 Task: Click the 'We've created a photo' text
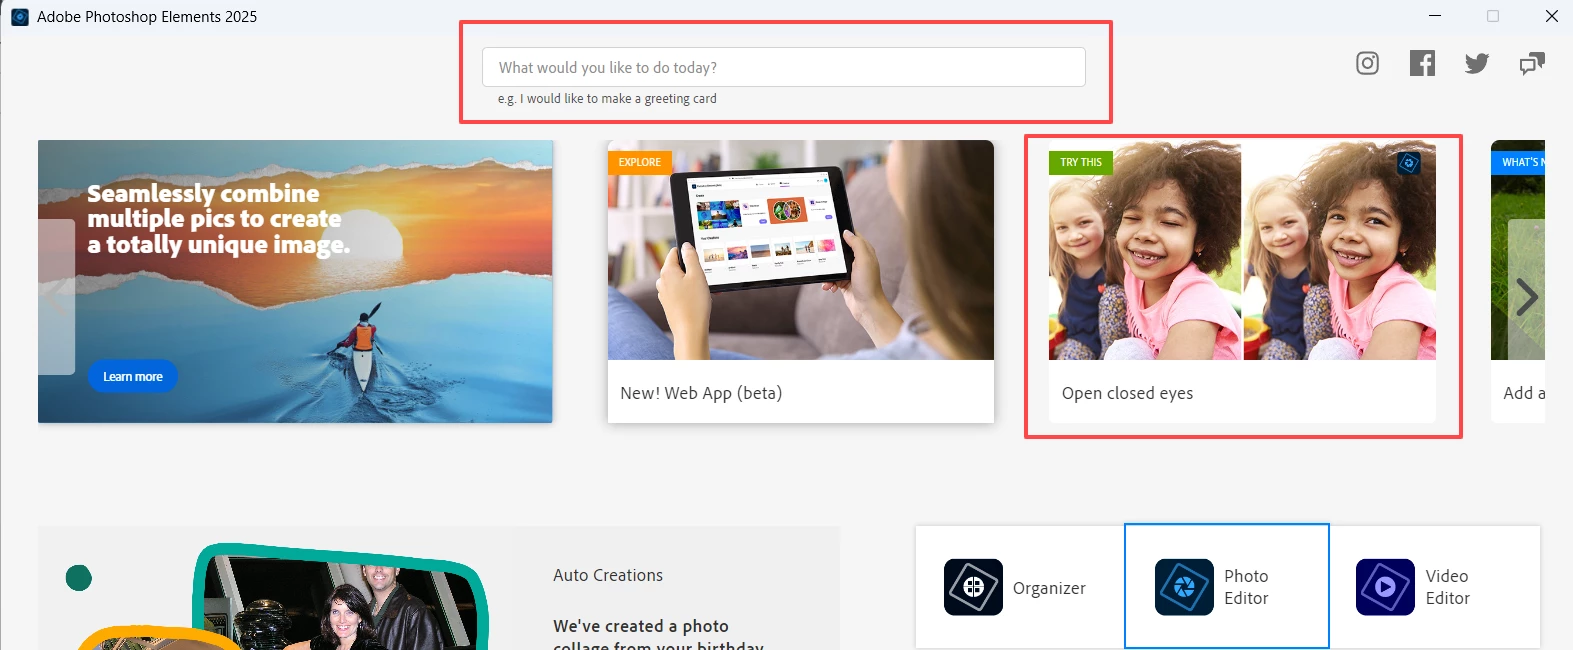point(641,626)
